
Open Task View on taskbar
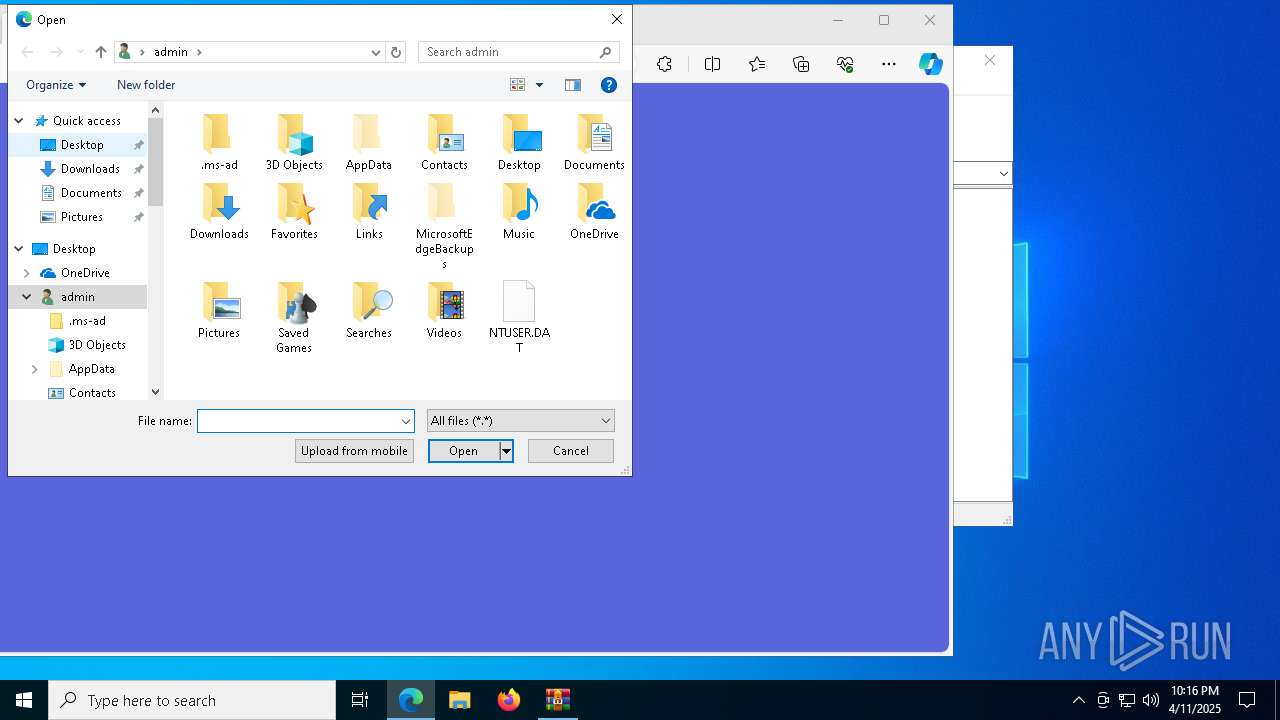(360, 700)
